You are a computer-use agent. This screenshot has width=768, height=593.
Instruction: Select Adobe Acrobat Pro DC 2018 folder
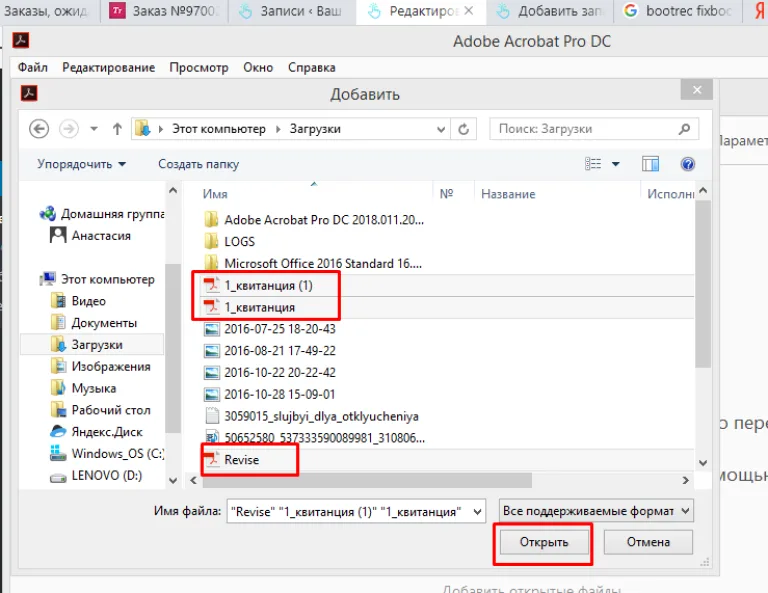314,219
